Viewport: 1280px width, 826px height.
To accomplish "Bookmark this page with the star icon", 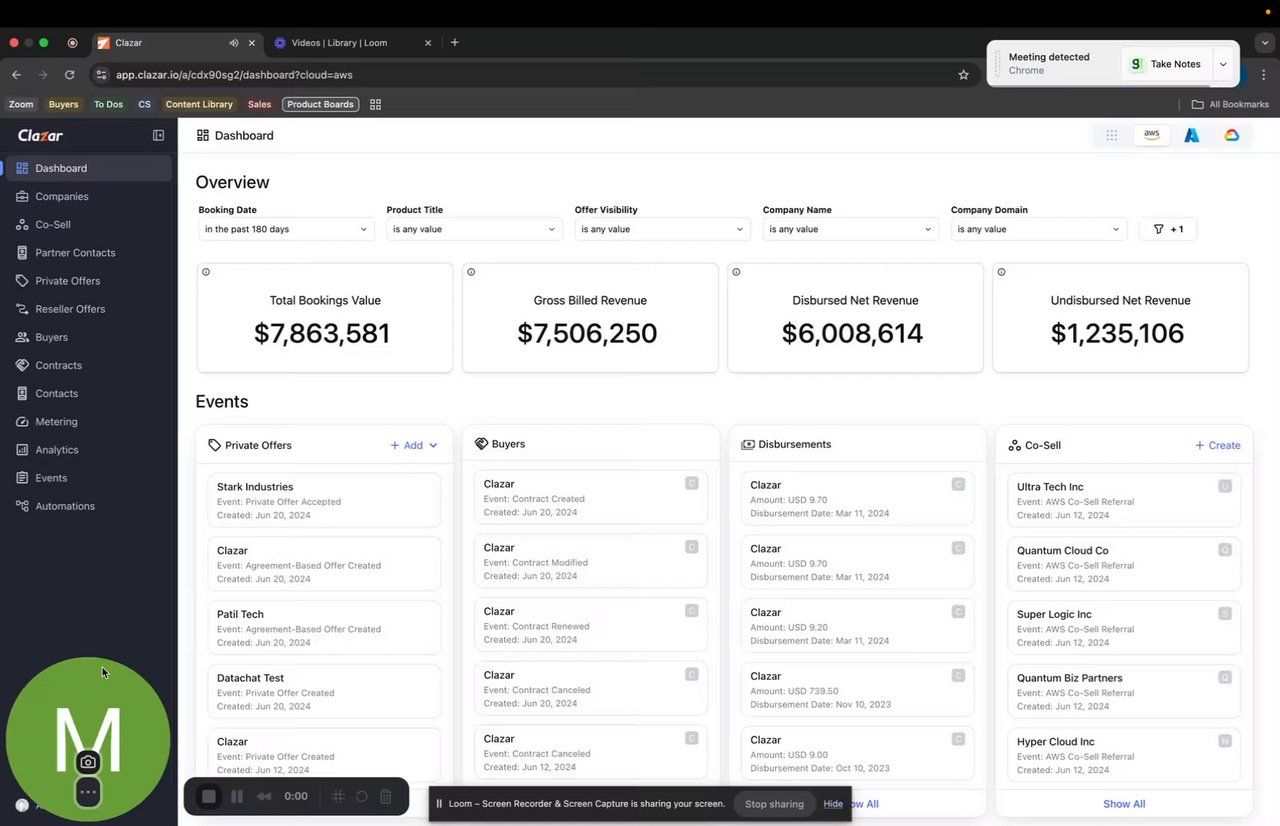I will (x=964, y=74).
